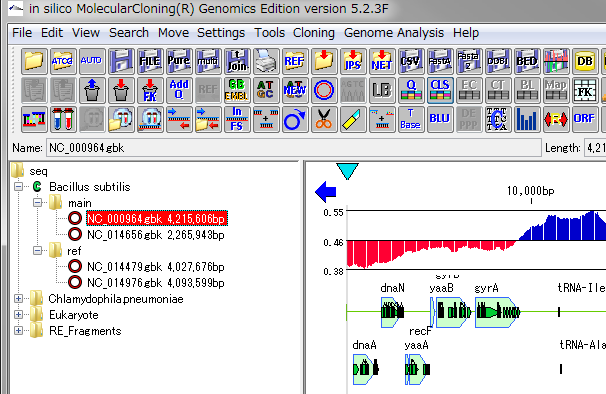Click the dnaA gene feature
The height and width of the screenshot is (394, 606).
tap(365, 369)
